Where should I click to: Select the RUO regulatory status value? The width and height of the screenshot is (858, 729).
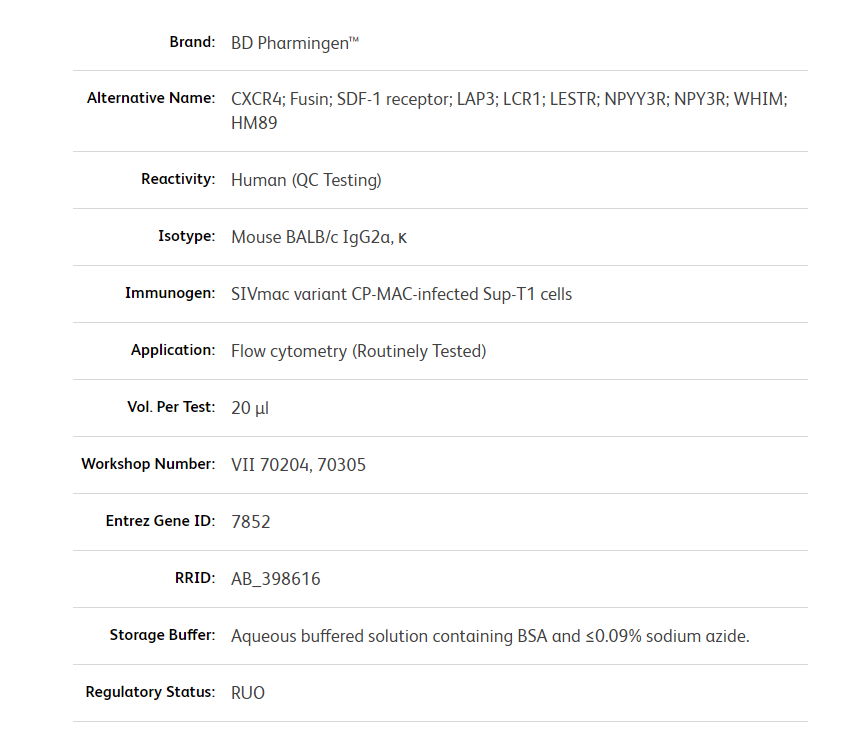pos(248,693)
